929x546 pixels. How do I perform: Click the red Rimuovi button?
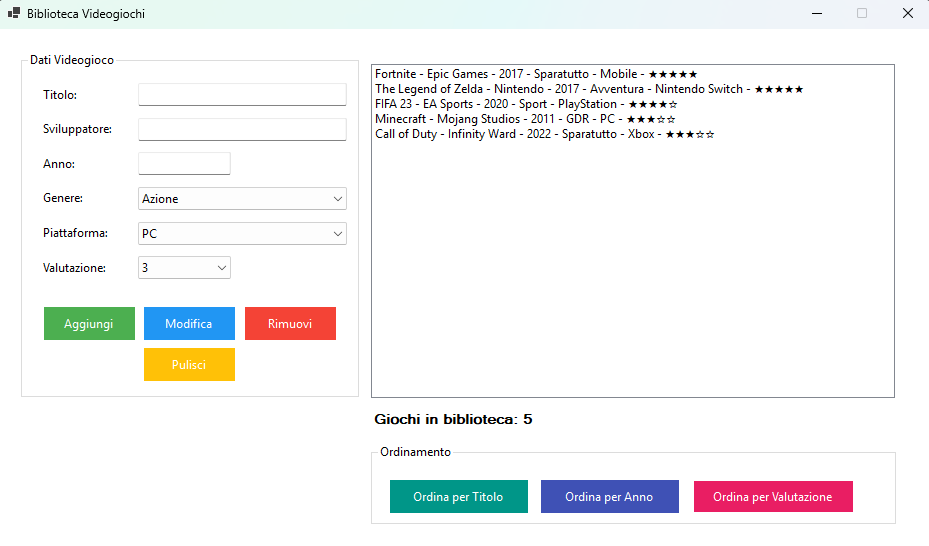click(x=290, y=323)
